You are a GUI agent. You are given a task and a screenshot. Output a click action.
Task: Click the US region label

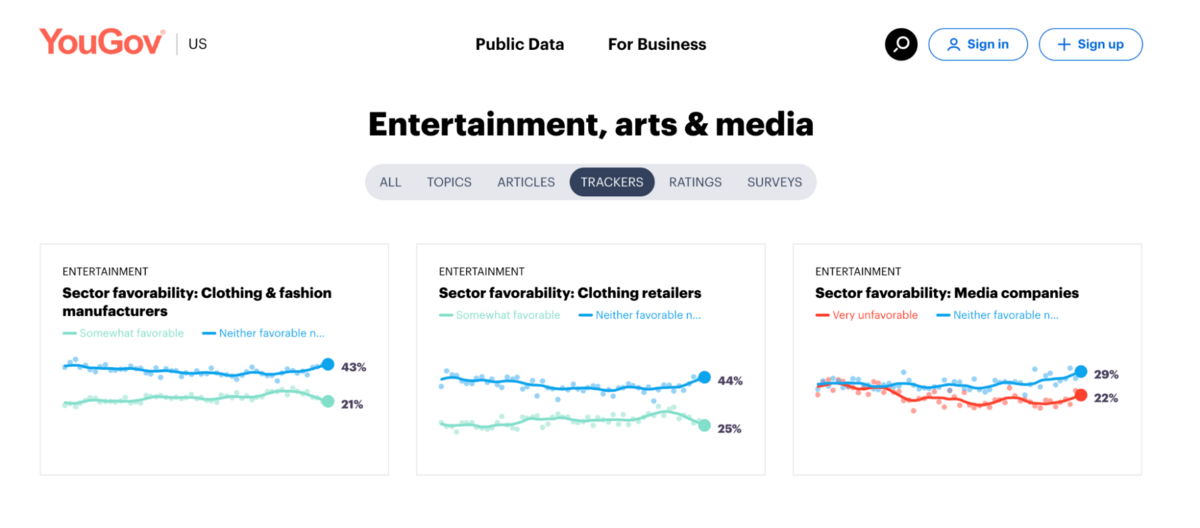pyautogui.click(x=197, y=44)
